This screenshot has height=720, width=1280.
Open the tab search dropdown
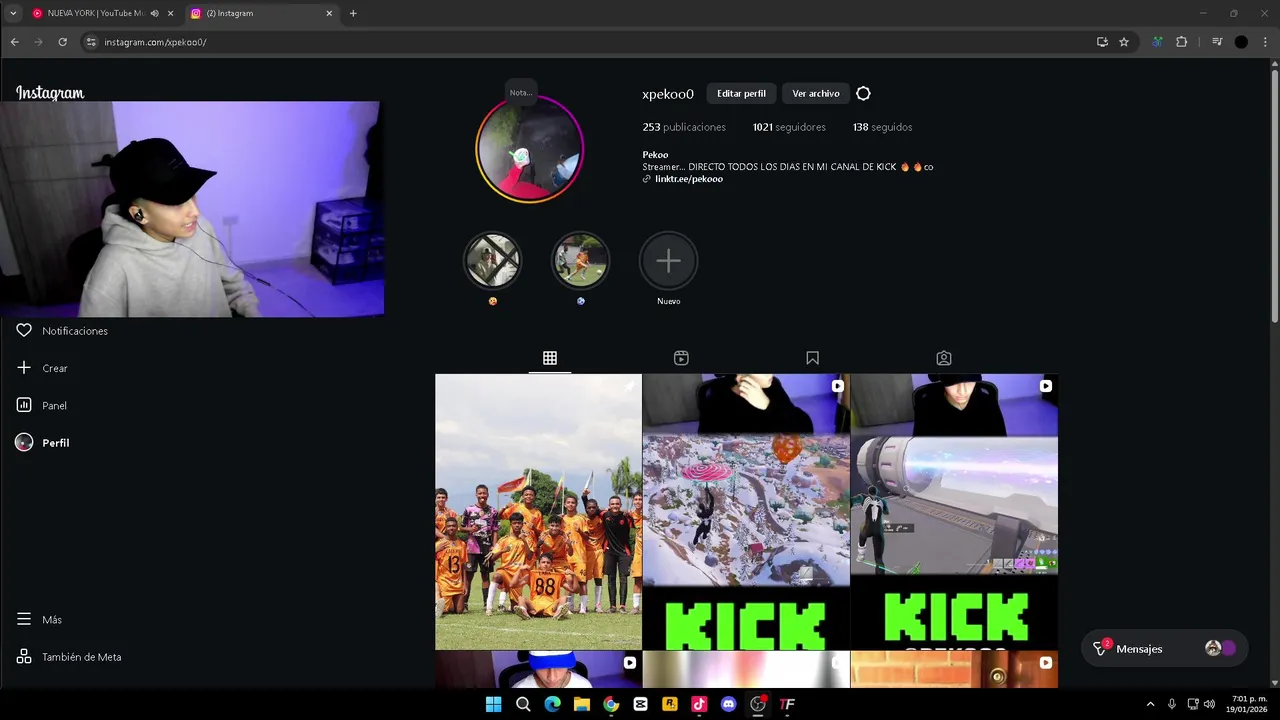pyautogui.click(x=13, y=13)
